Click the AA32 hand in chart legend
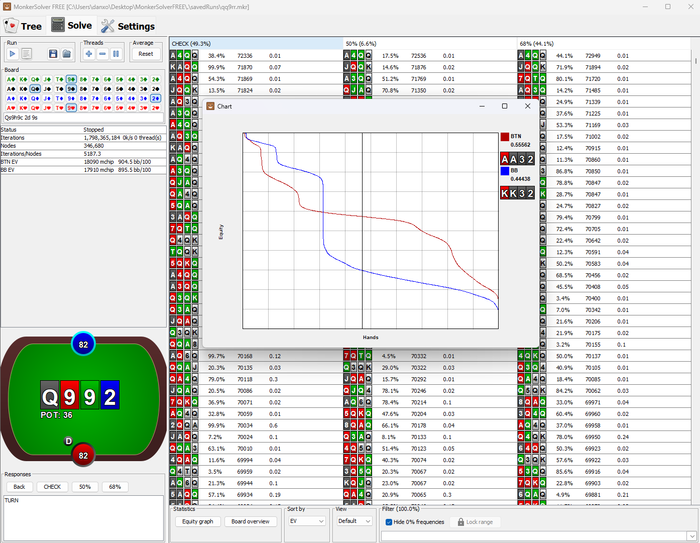 pos(517,159)
